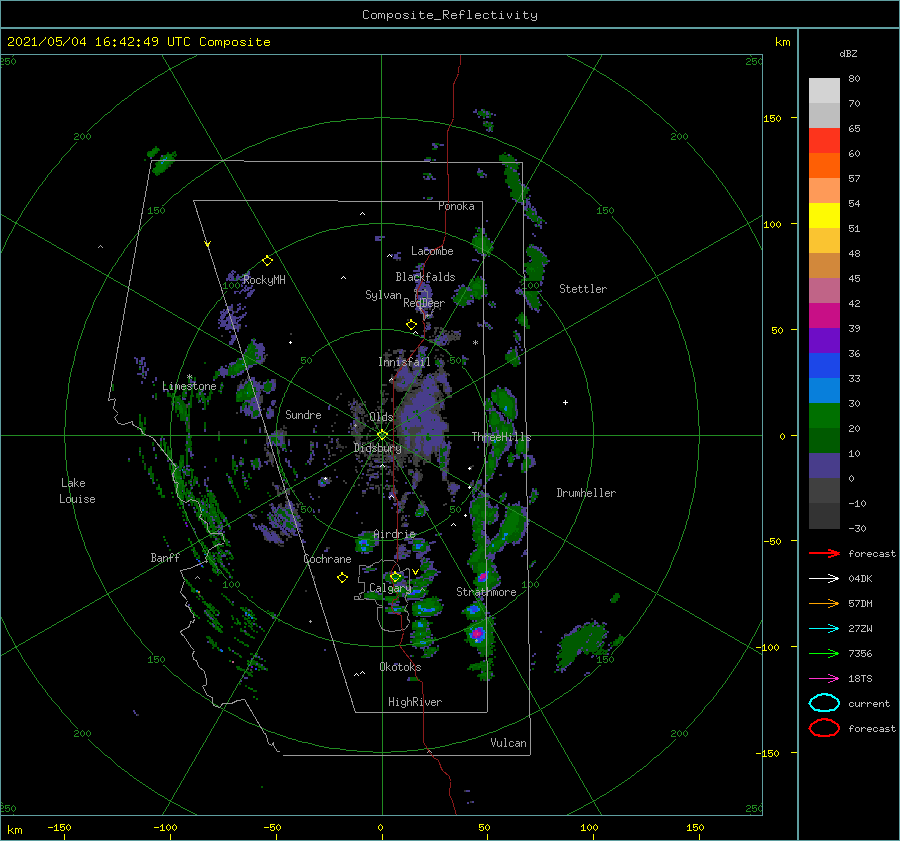Click the red forecast ellipse legend icon
Screen dimensions: 900x841
(x=824, y=728)
